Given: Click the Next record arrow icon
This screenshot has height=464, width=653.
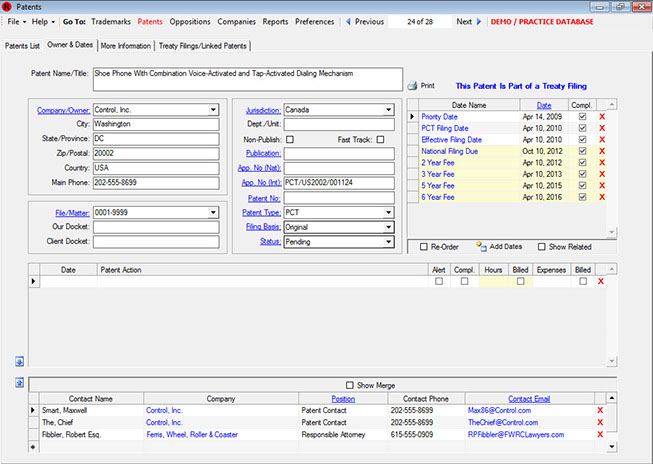Looking at the screenshot, I should (x=480, y=21).
